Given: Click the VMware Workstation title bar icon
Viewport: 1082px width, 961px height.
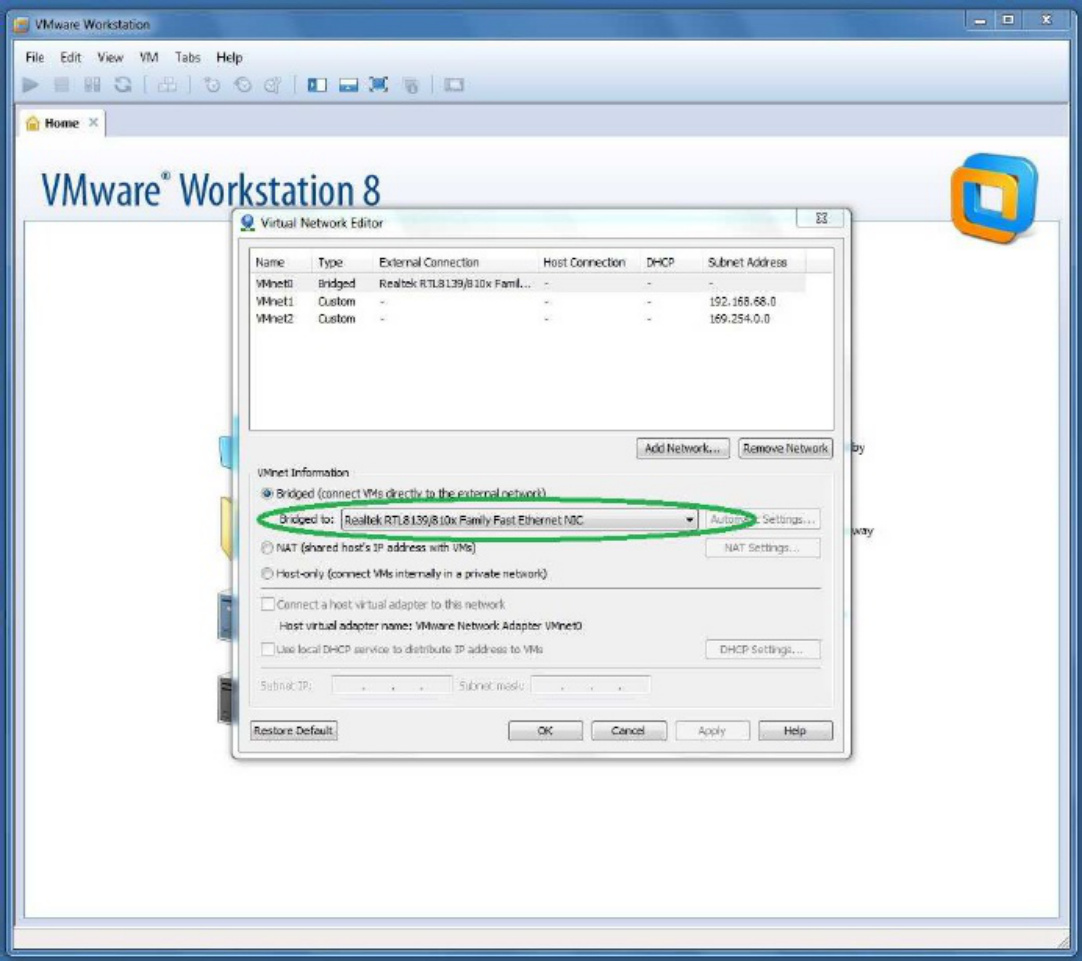Looking at the screenshot, I should point(21,25).
